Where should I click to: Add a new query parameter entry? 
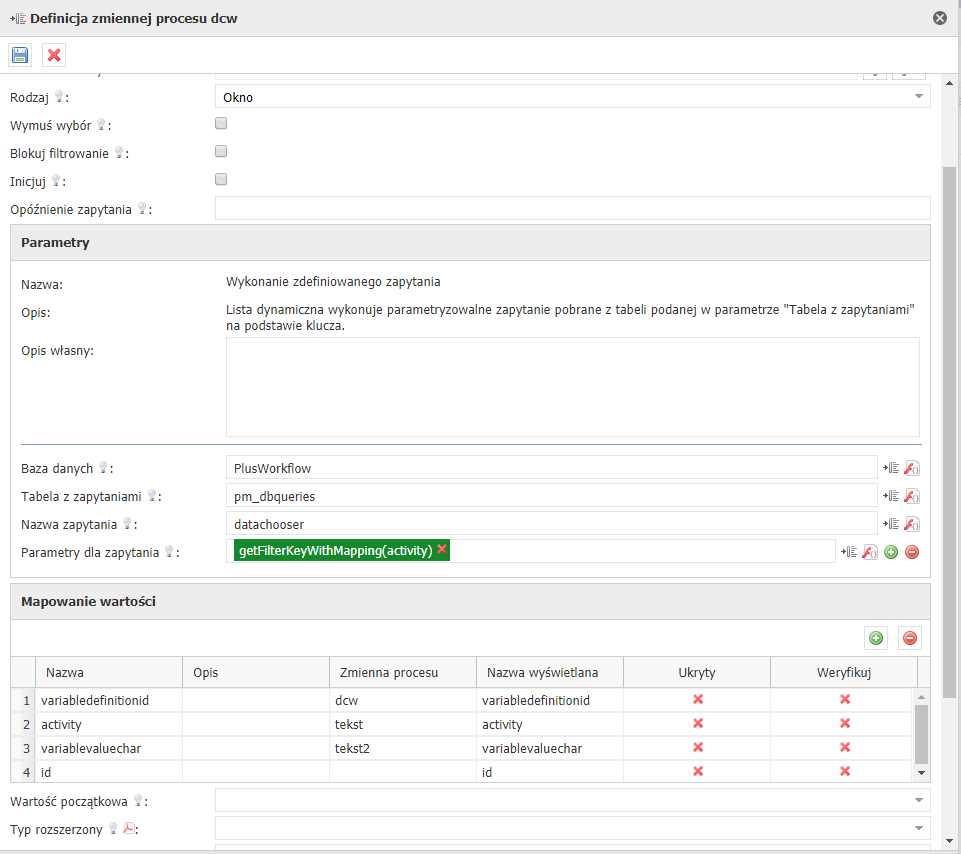(x=891, y=552)
